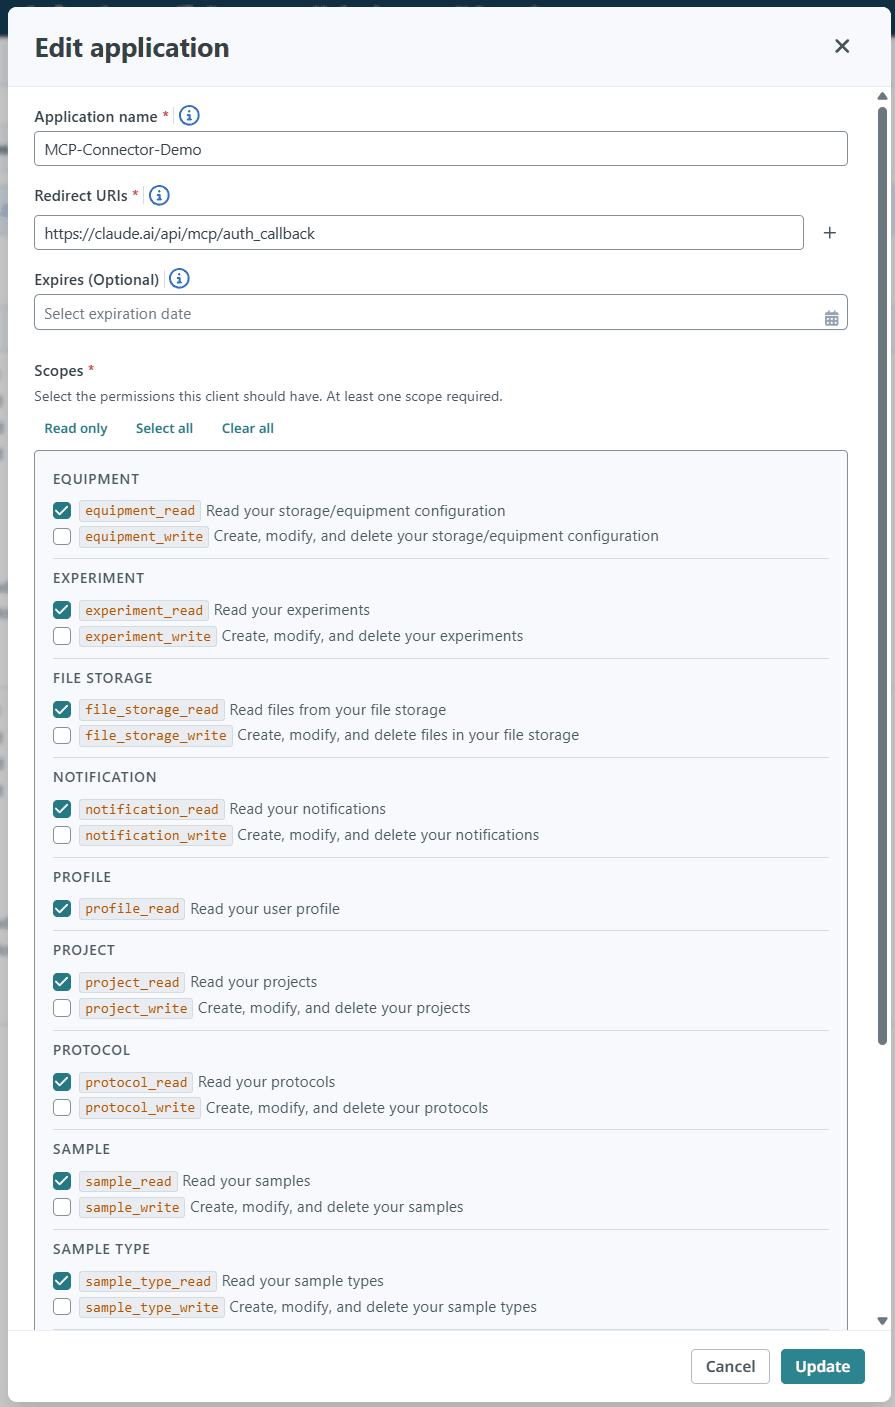Focus the Redirect URI input field
The height and width of the screenshot is (1407, 895).
point(419,233)
